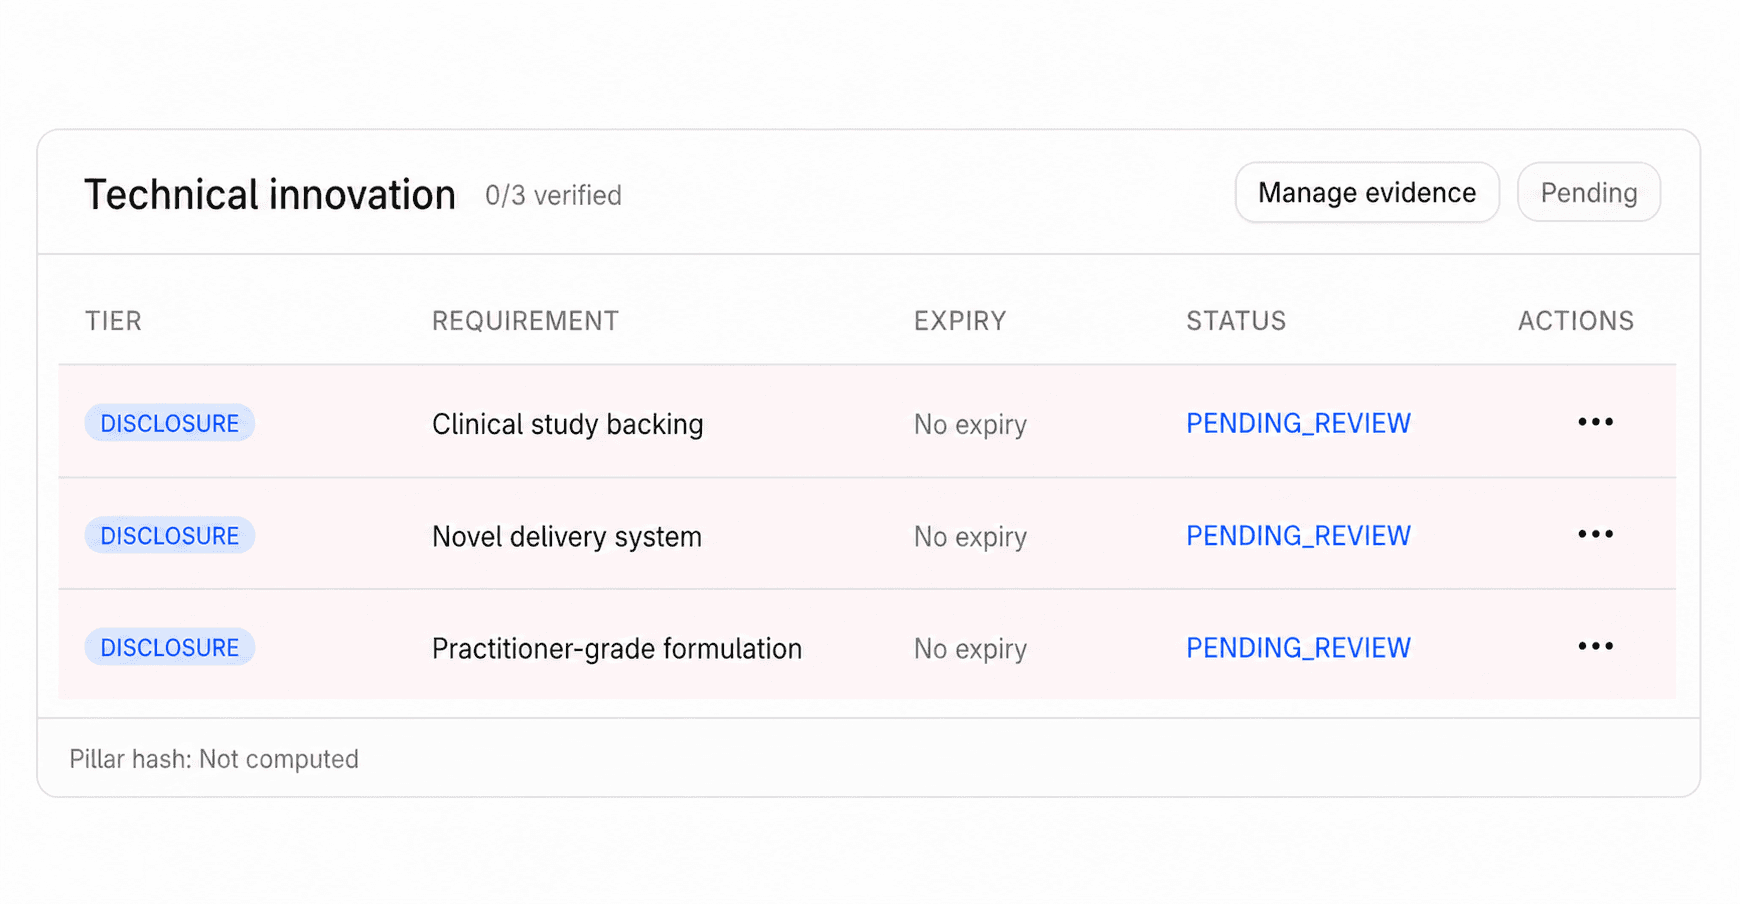Click the STATUS column header
Screen dimensions: 1740x904
click(x=1236, y=321)
